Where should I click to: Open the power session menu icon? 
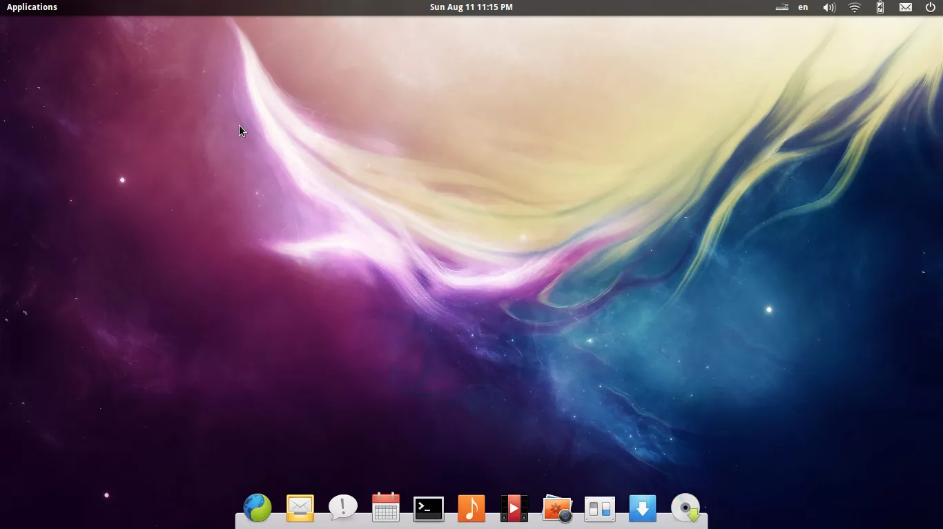click(x=930, y=7)
